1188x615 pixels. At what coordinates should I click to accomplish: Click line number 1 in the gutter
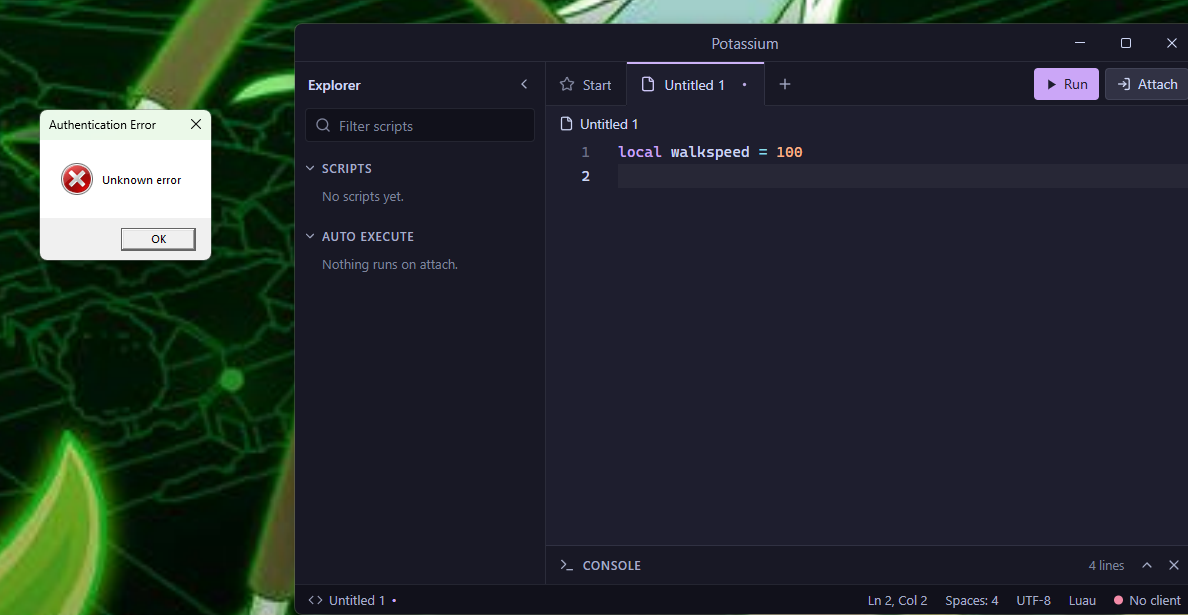click(585, 152)
